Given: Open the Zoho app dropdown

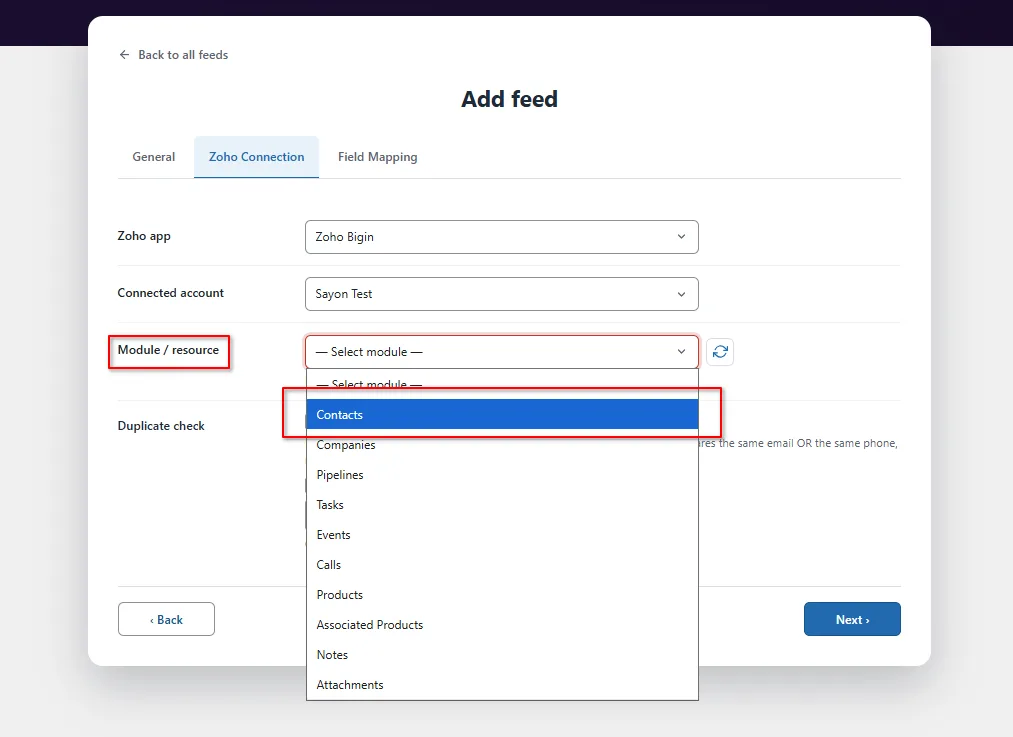Looking at the screenshot, I should (x=502, y=237).
